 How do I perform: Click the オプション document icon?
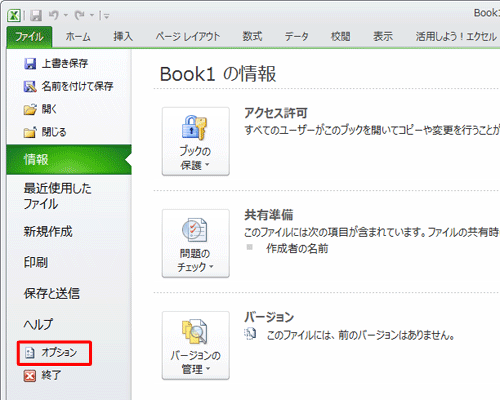[x=30, y=353]
